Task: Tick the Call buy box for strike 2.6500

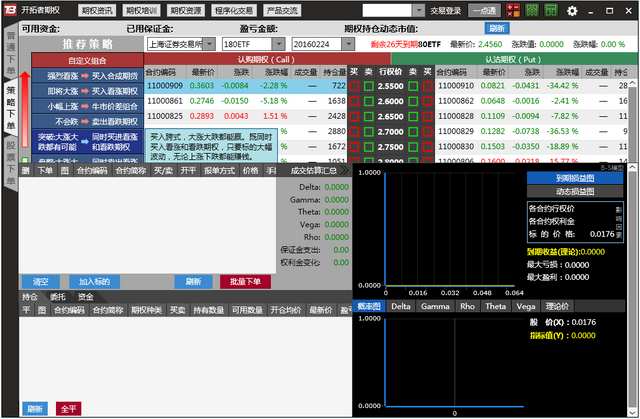Action: [x=354, y=116]
